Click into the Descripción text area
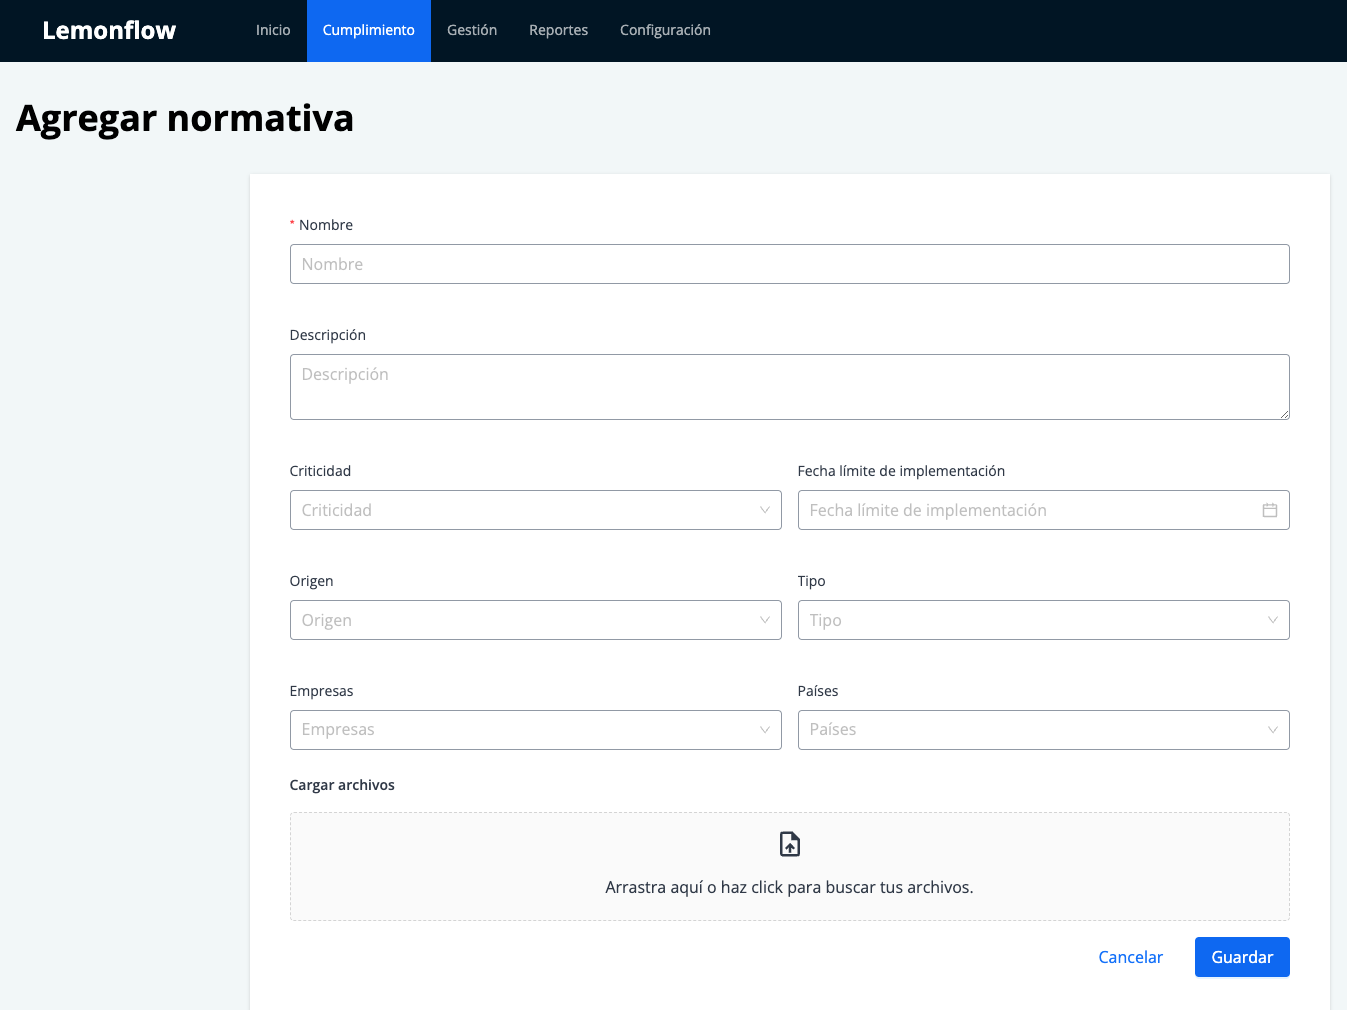The height and width of the screenshot is (1010, 1347). pos(790,387)
